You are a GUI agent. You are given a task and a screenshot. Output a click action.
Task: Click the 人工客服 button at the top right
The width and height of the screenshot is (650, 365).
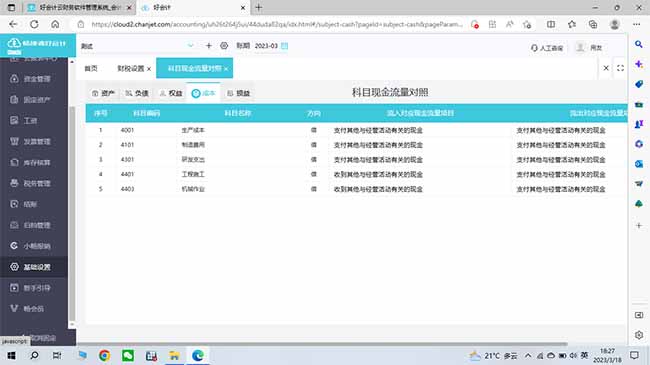tap(547, 48)
